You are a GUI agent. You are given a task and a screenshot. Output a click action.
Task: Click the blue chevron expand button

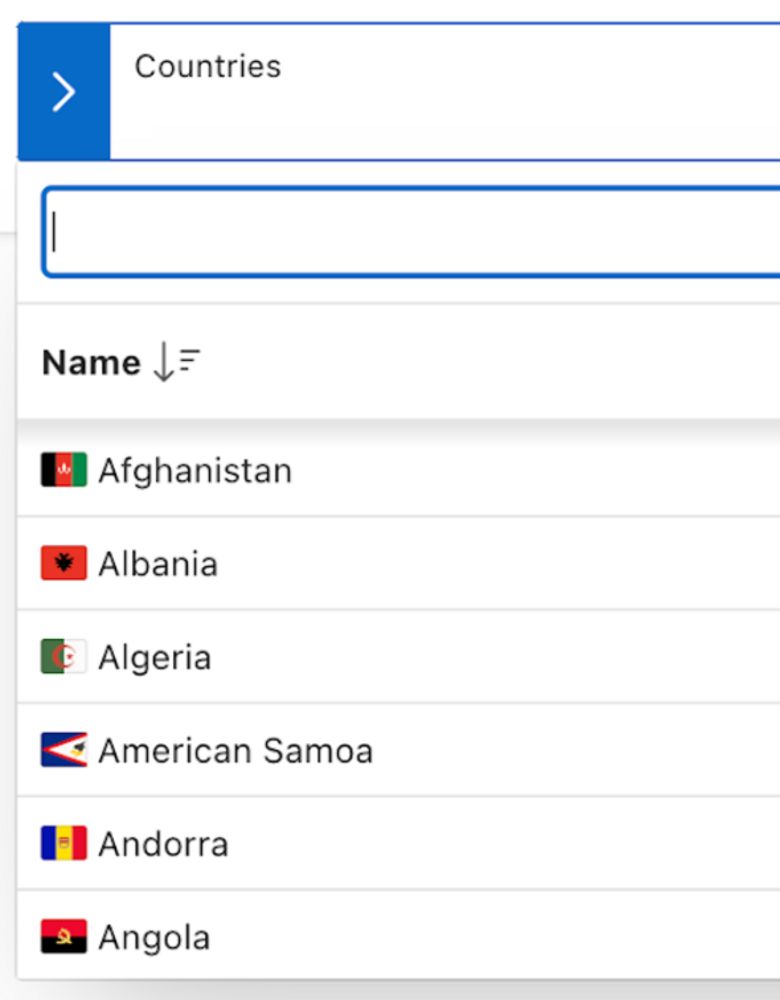tap(64, 91)
